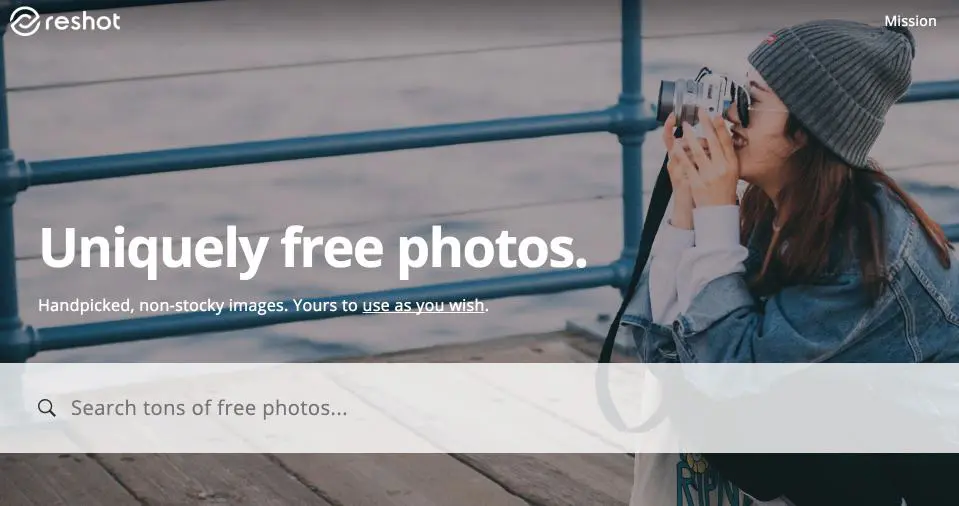This screenshot has height=506, width=959.
Task: Click the word "photos." in the headline
Action: coord(492,249)
